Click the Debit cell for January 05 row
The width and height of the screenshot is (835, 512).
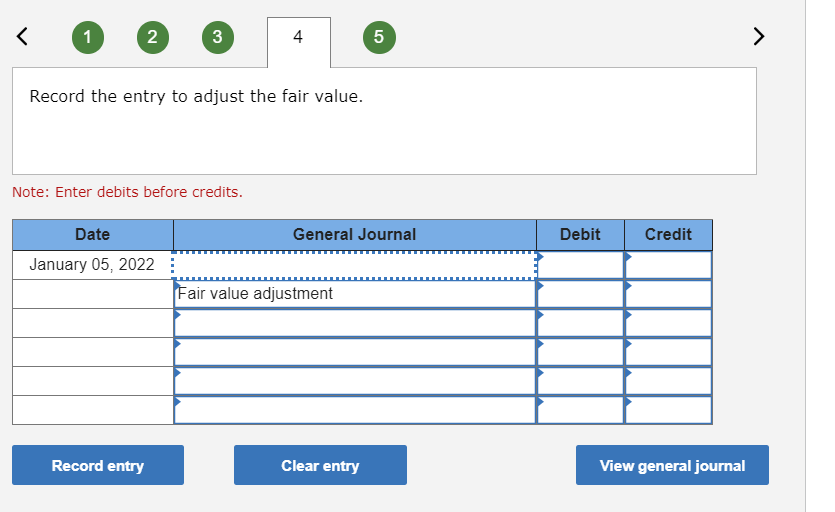[x=580, y=265]
